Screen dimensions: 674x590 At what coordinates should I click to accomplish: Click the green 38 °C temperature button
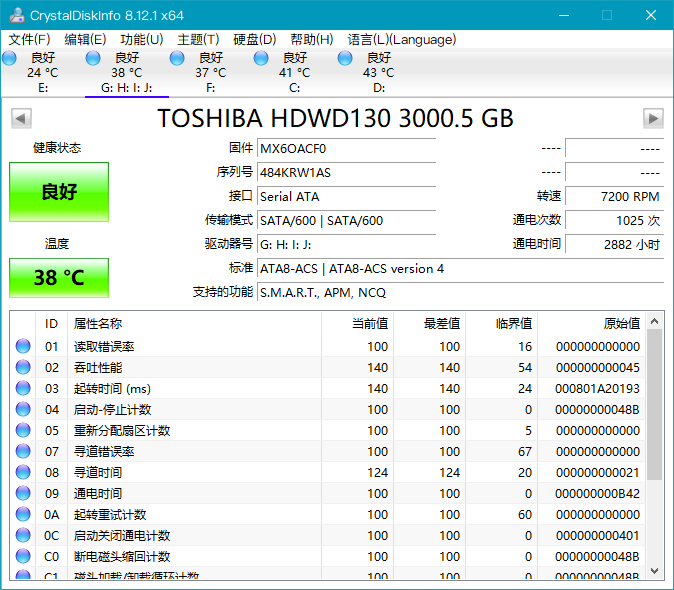(59, 278)
